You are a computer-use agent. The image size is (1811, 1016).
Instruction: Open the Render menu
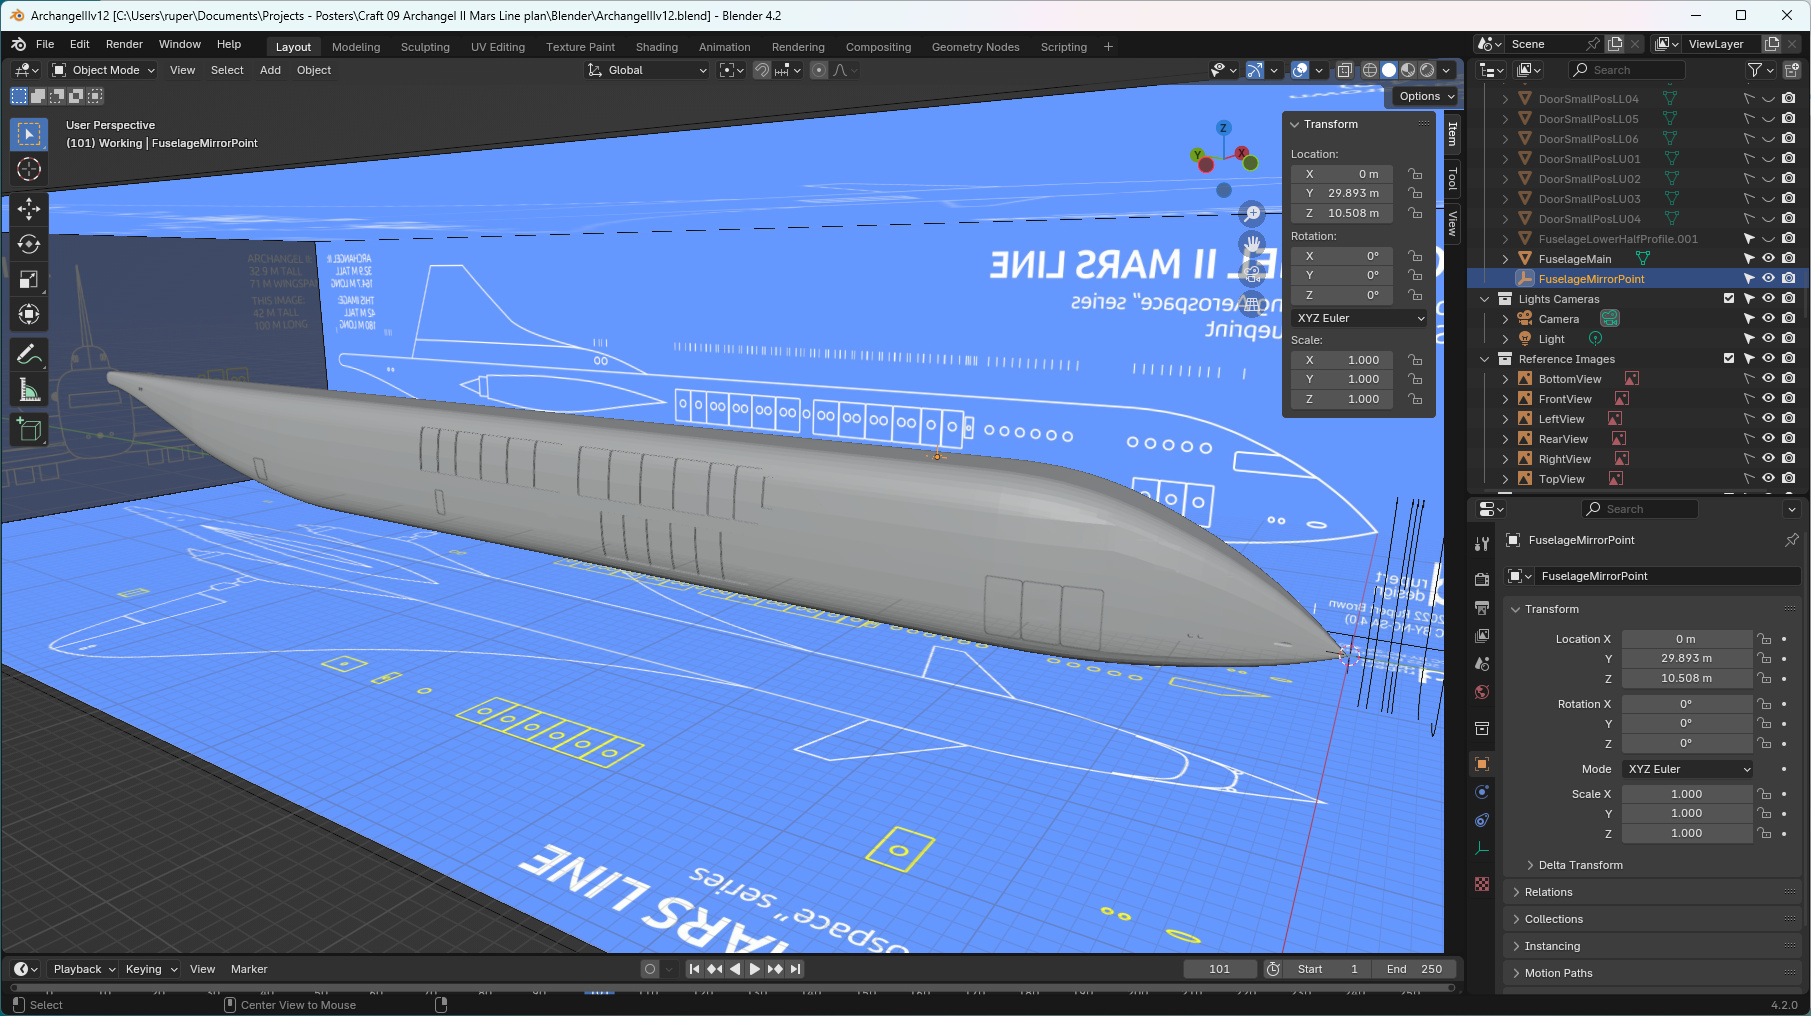pos(124,44)
